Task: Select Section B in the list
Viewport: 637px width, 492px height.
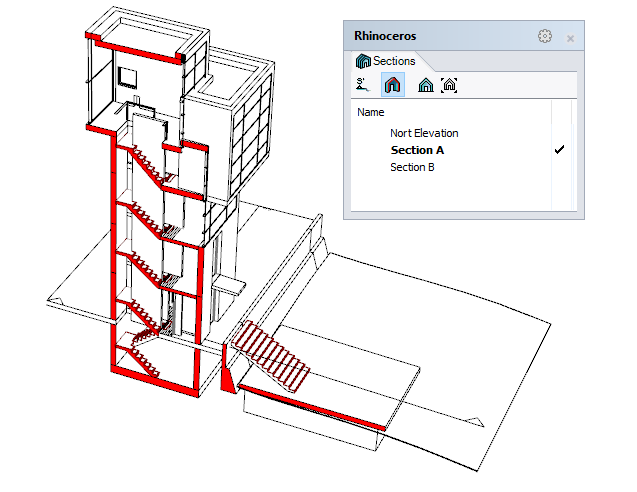Action: click(x=412, y=167)
